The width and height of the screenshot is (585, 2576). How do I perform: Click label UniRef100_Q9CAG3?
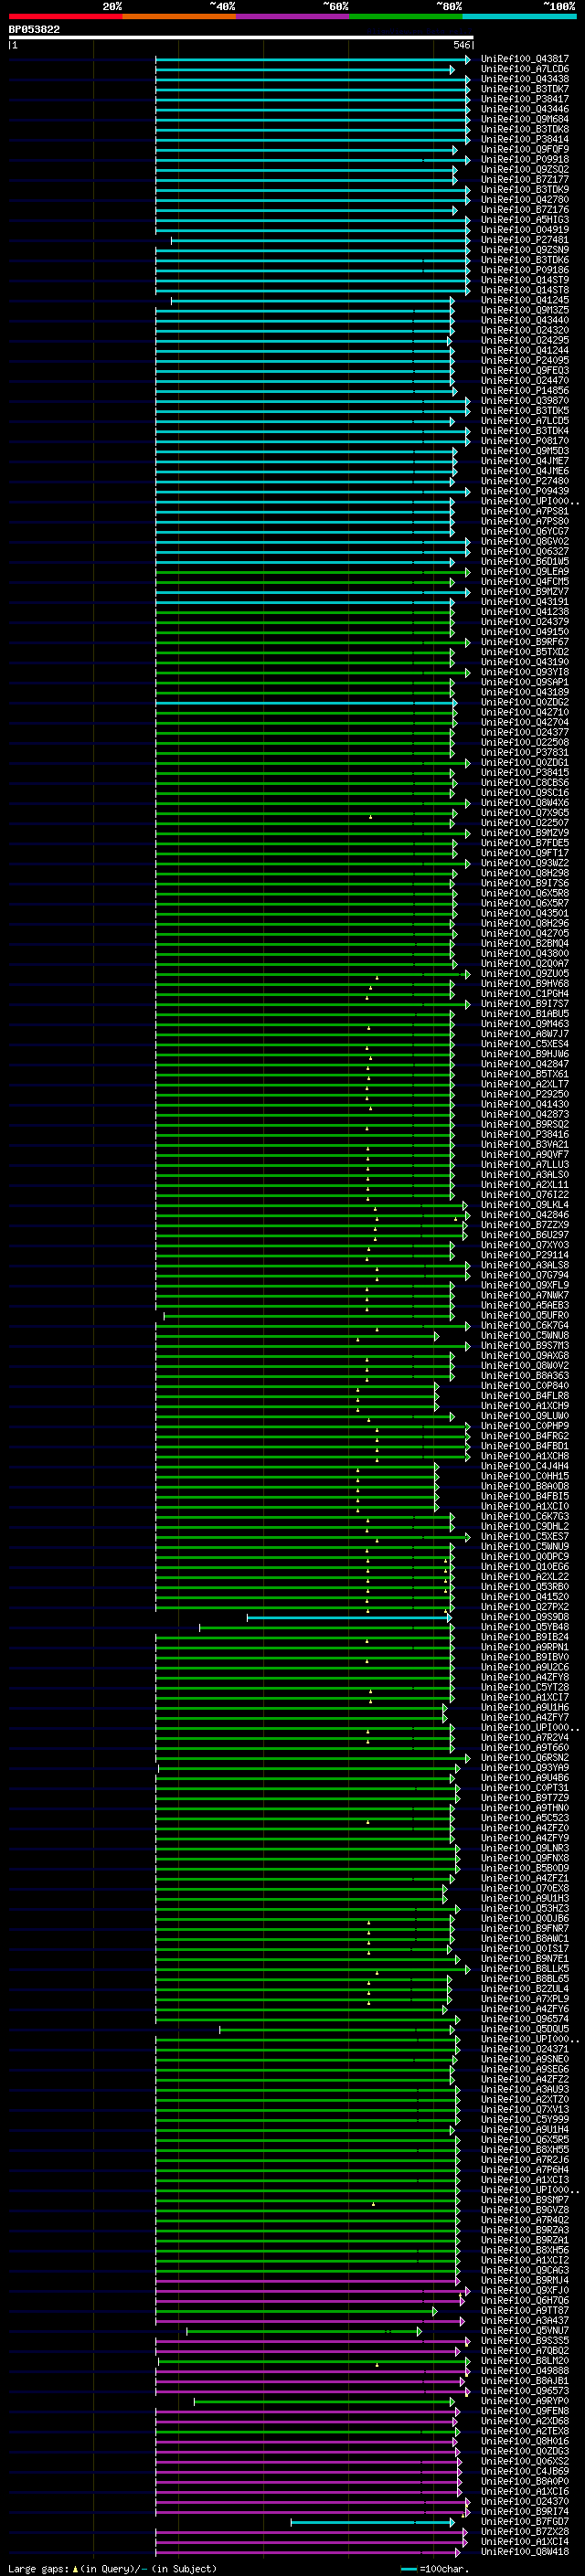point(524,2270)
